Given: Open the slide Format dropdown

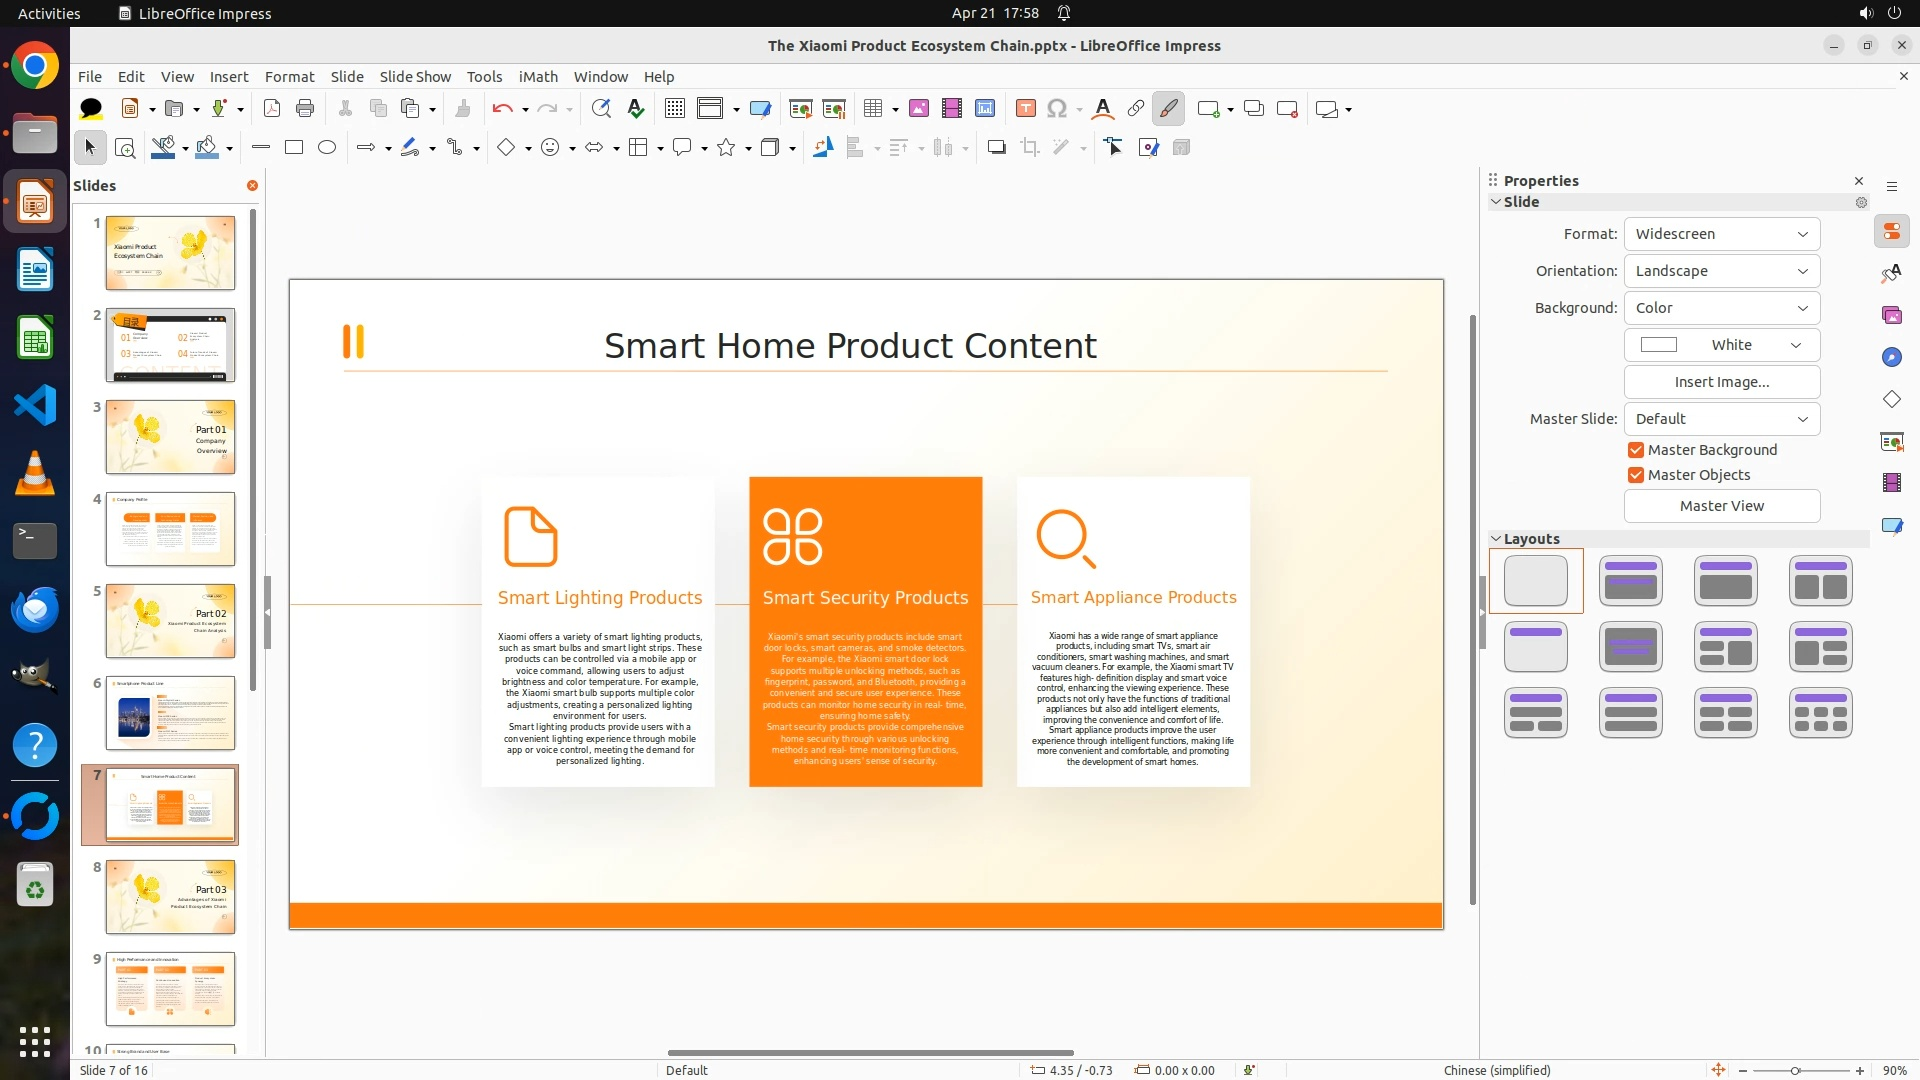Looking at the screenshot, I should [1721, 234].
